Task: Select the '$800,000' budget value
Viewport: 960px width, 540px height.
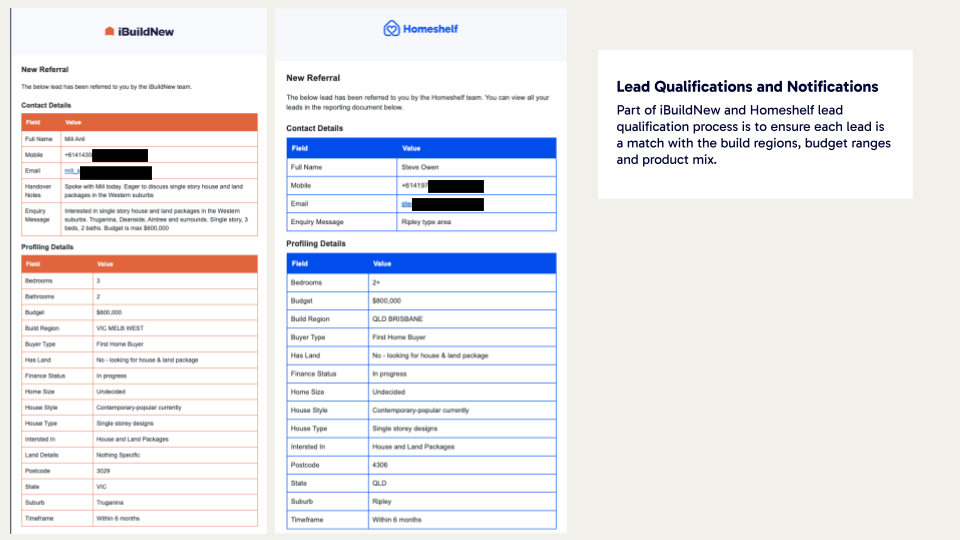Action: [x=386, y=301]
